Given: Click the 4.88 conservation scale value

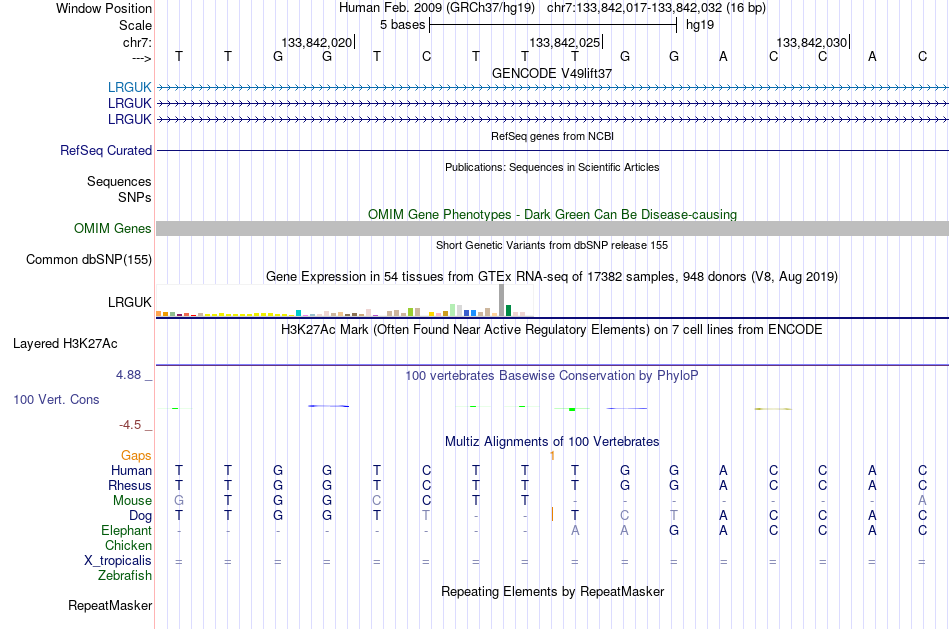Looking at the screenshot, I should point(128,374).
